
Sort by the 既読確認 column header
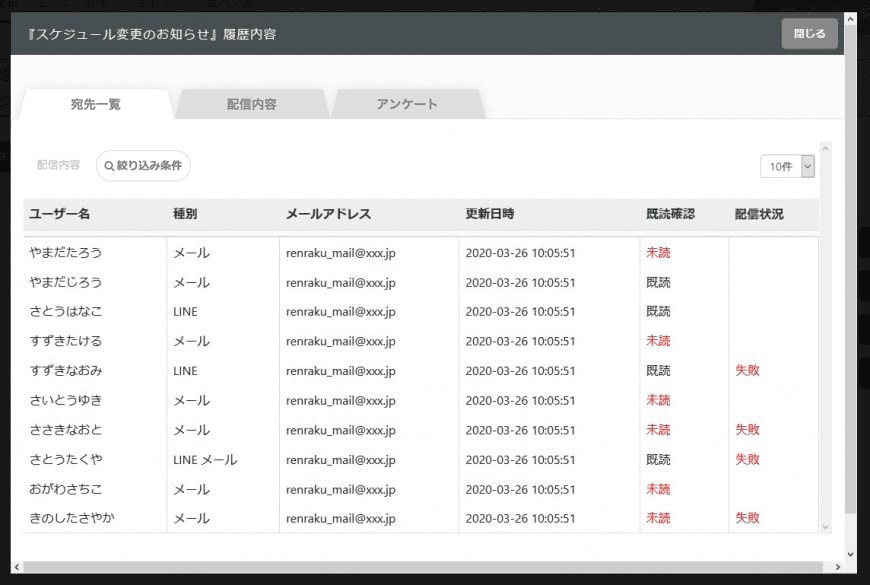[670, 214]
